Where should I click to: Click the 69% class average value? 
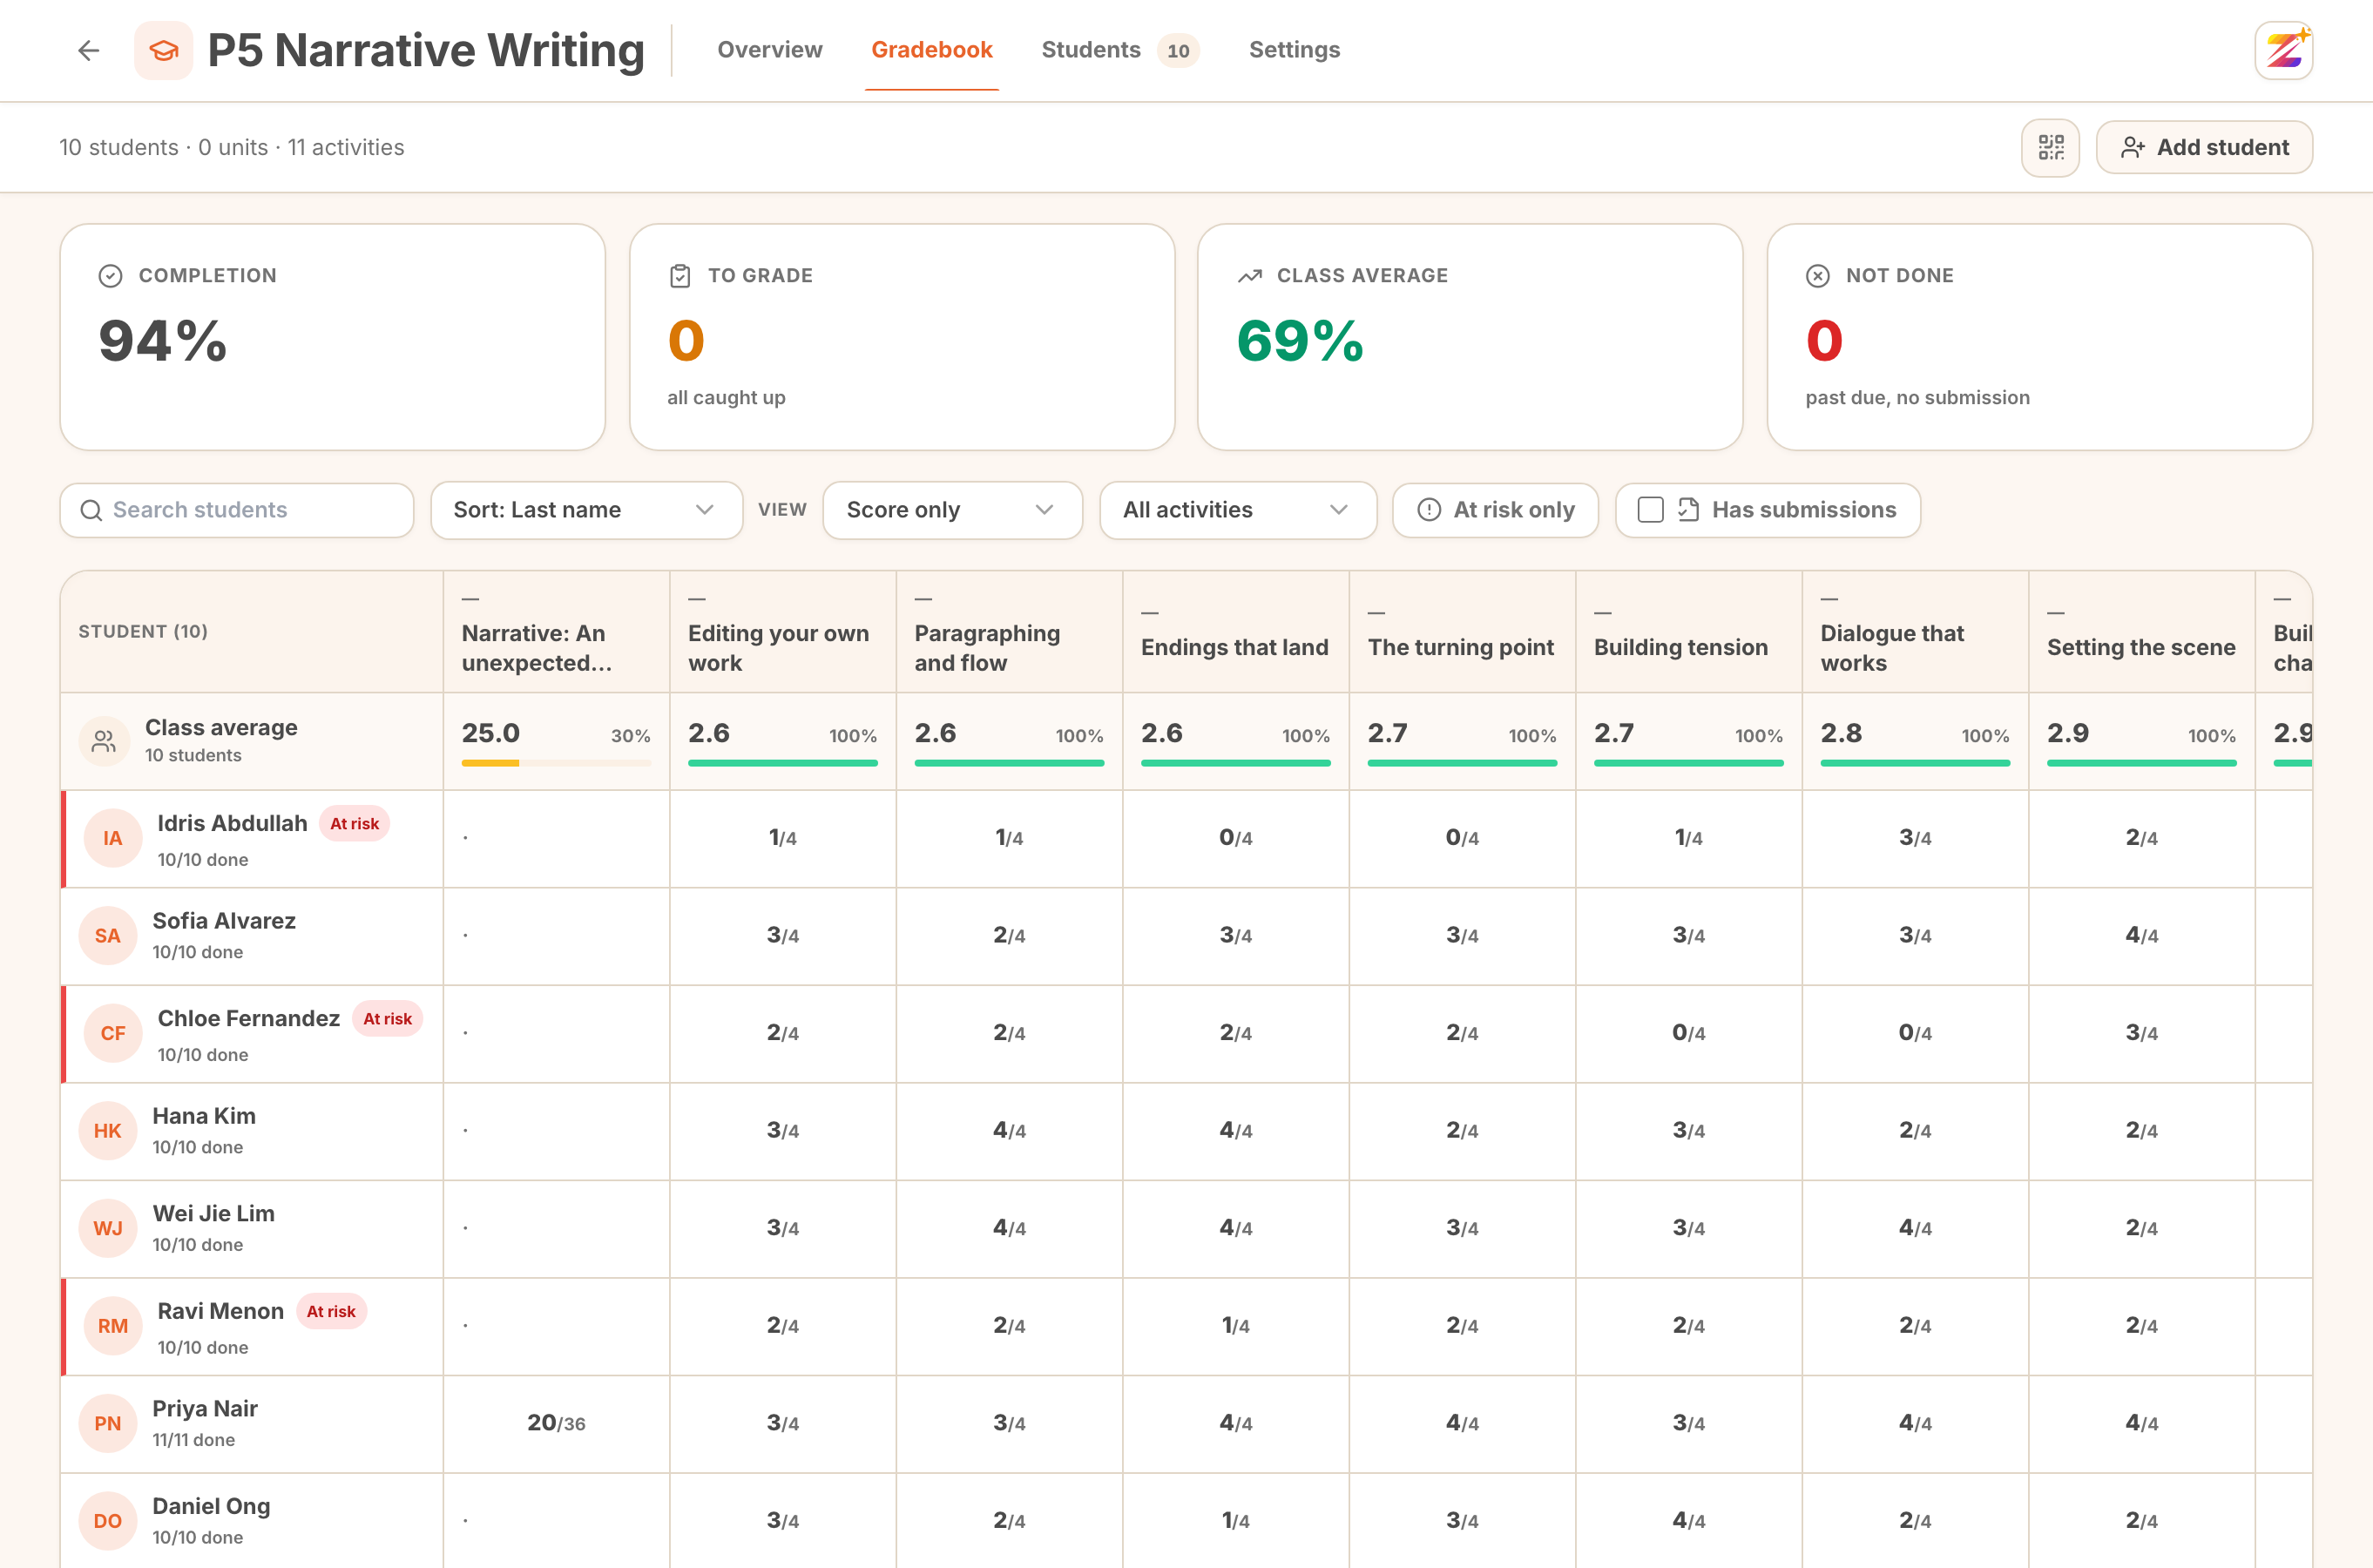coord(1300,341)
